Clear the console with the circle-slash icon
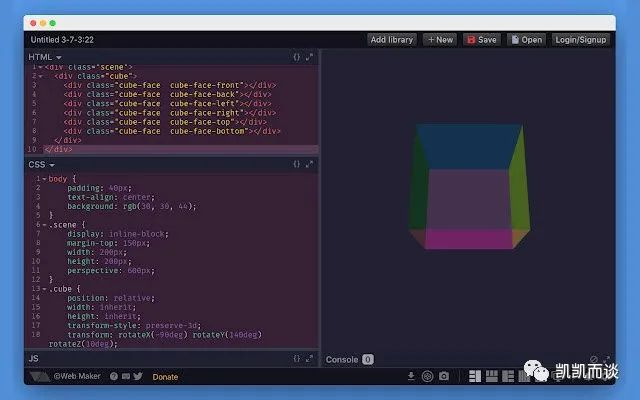Screen dimensions: 640x400 pyautogui.click(x=593, y=359)
